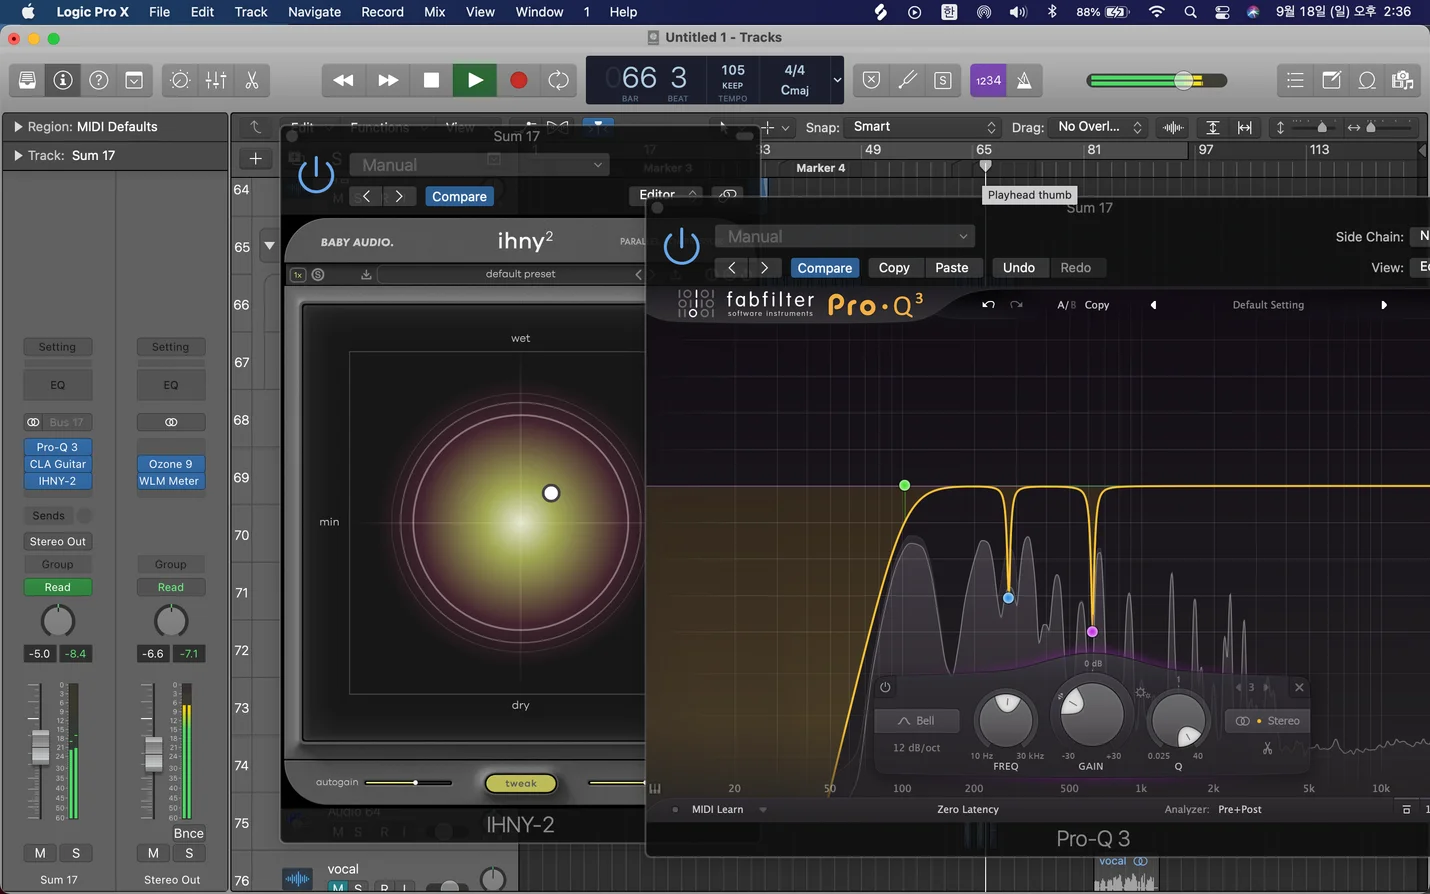This screenshot has height=894, width=1430.
Task: Open the Media Browser icon
Action: click(1403, 80)
